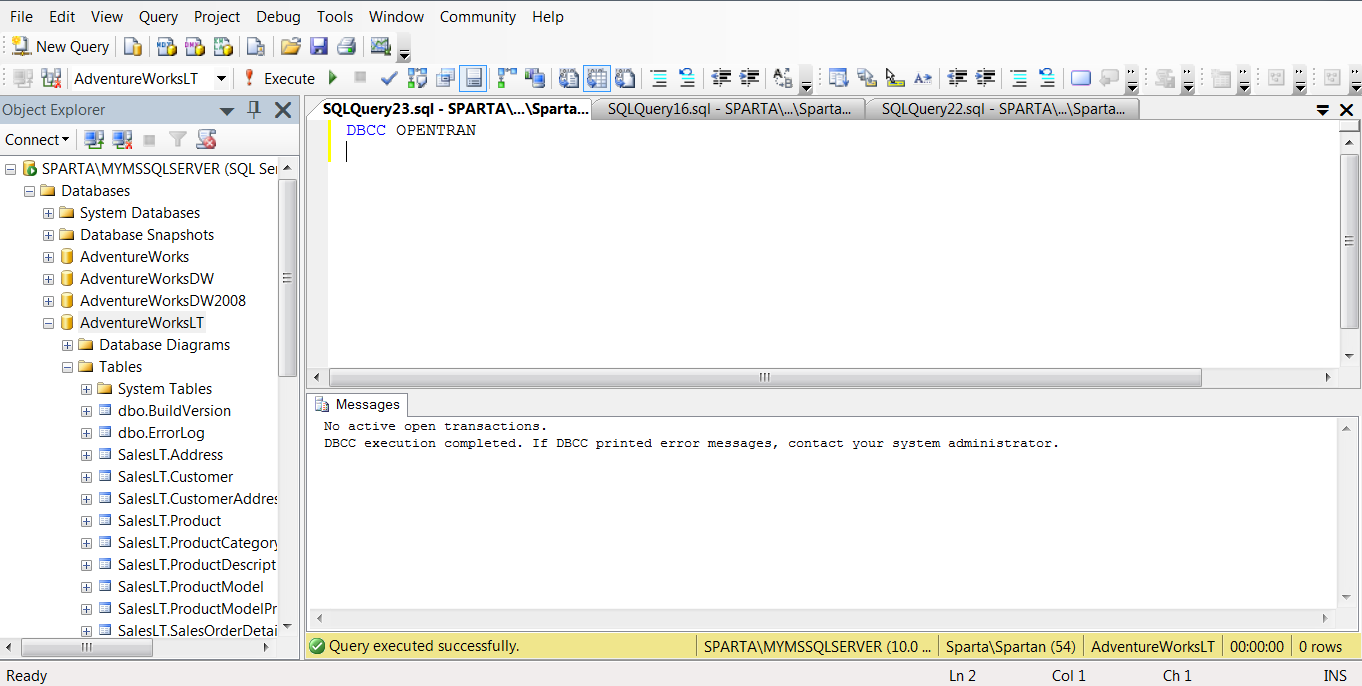The image size is (1362, 686).
Task: Click the Save disk icon in toolbar
Action: (318, 46)
